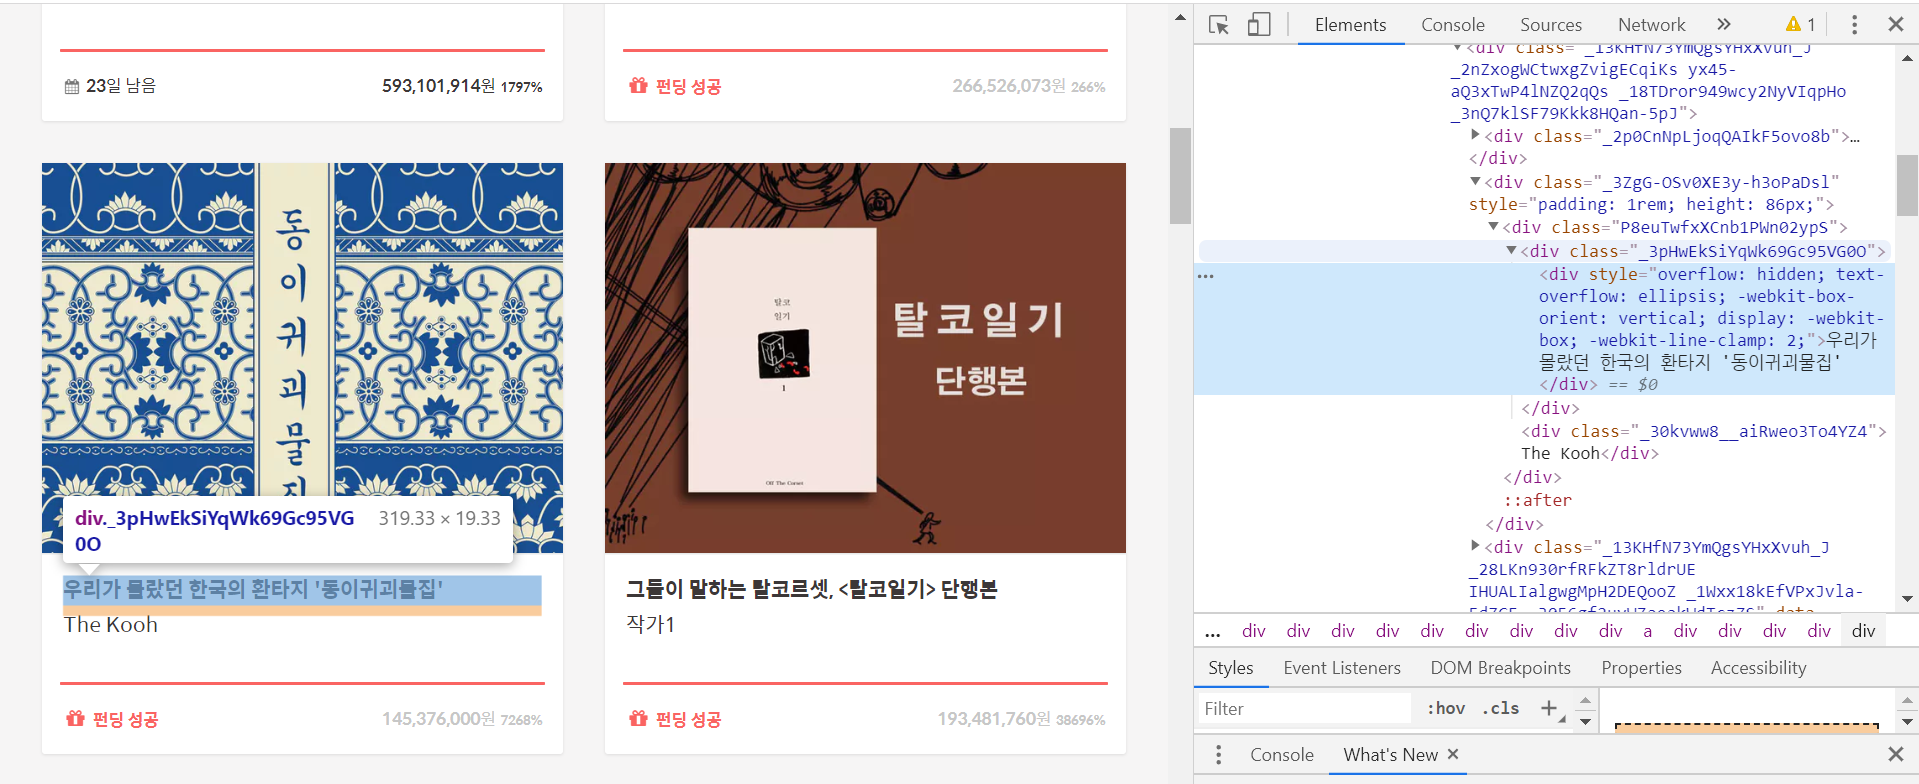Open the Network tab
1919x784 pixels.
pos(1651,25)
